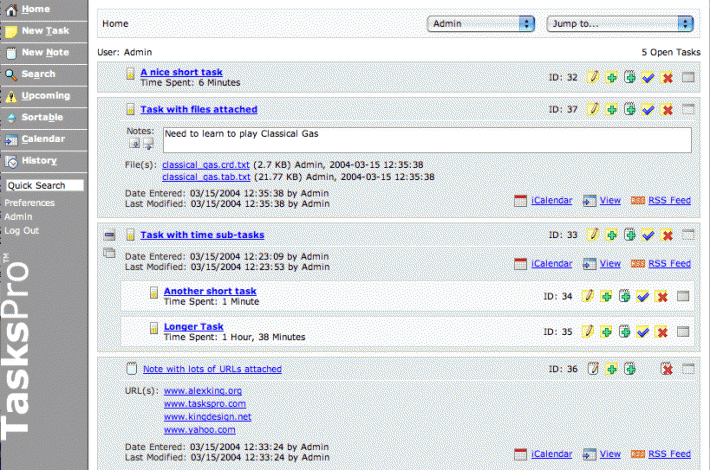Open Preferences in the sidebar

(x=29, y=203)
